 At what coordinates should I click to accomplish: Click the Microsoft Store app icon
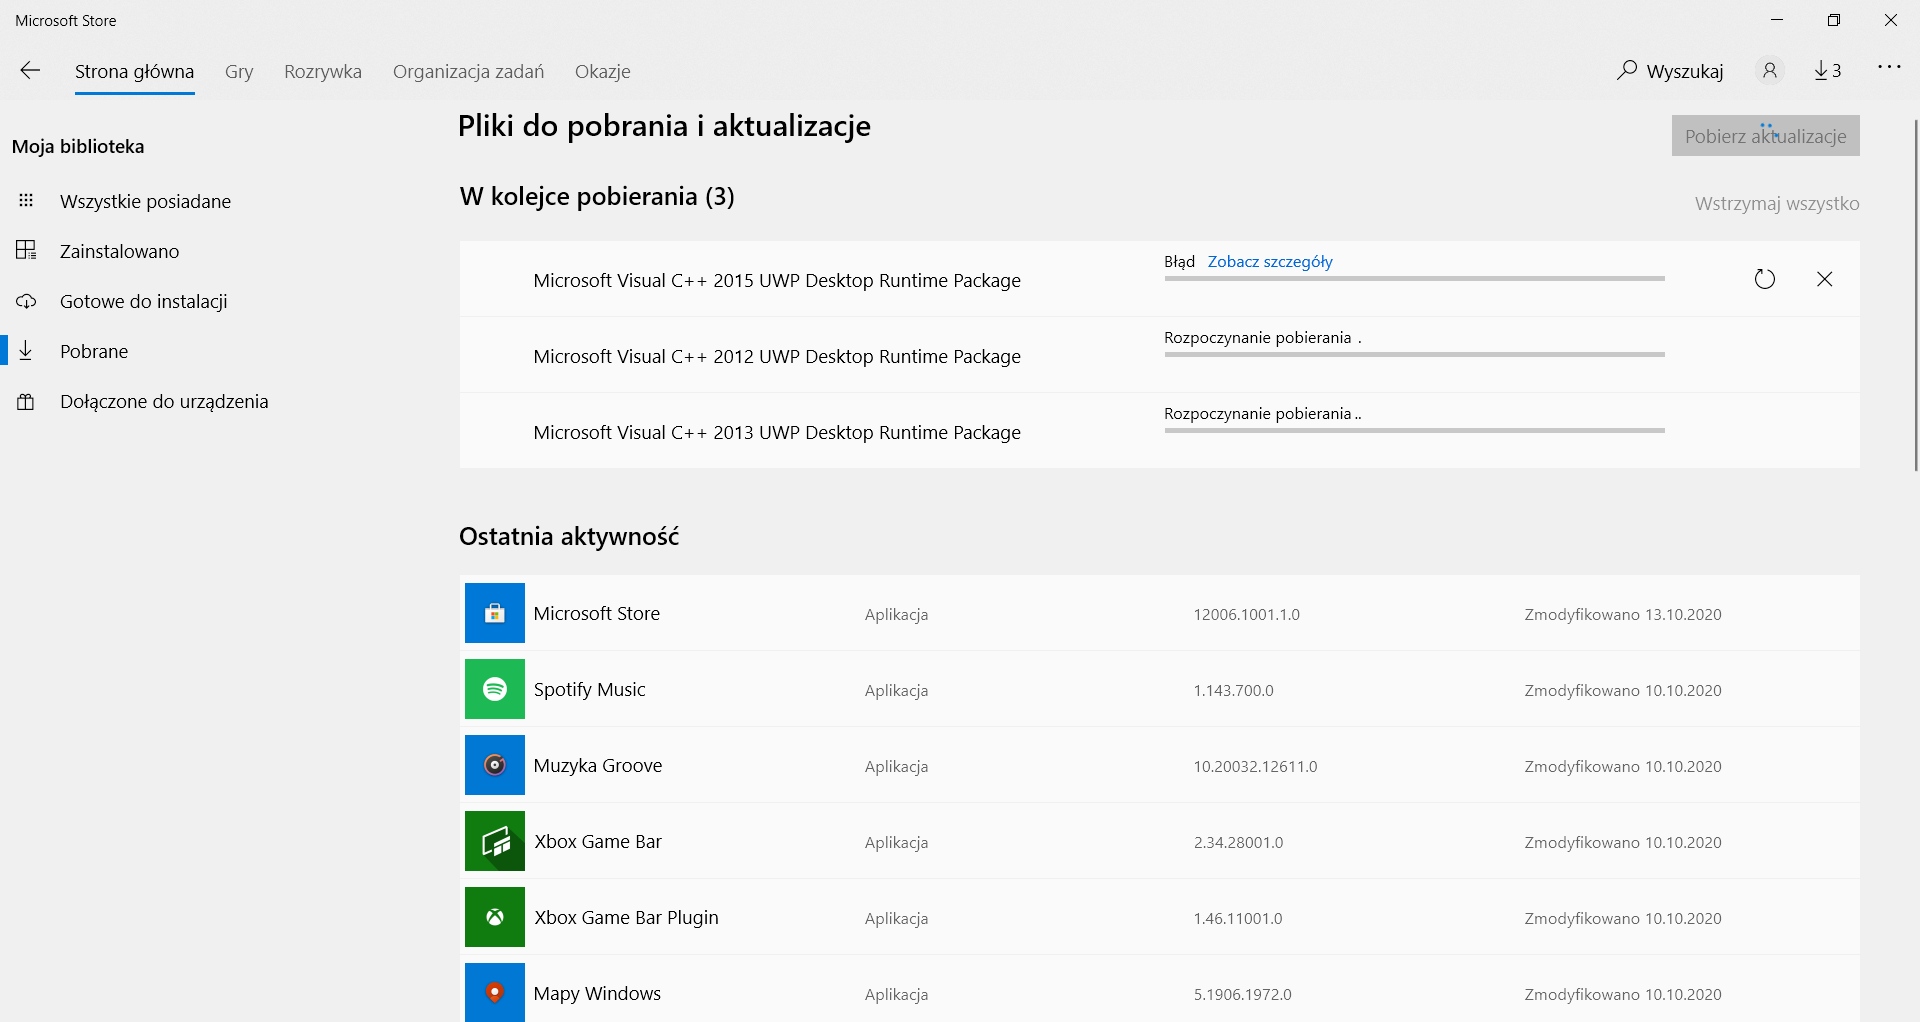click(495, 613)
